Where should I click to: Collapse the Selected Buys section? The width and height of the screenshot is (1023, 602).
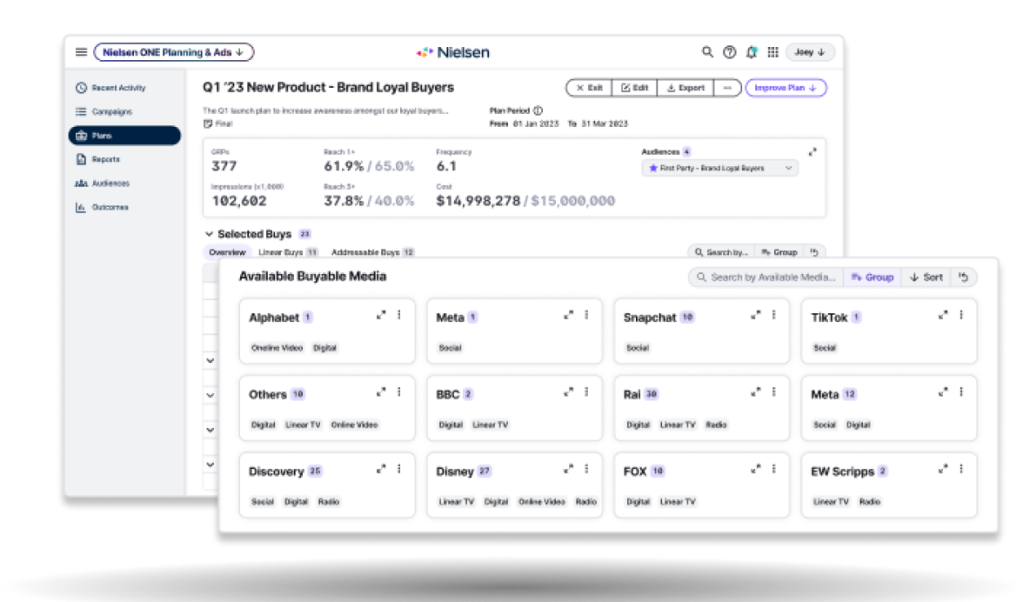209,233
